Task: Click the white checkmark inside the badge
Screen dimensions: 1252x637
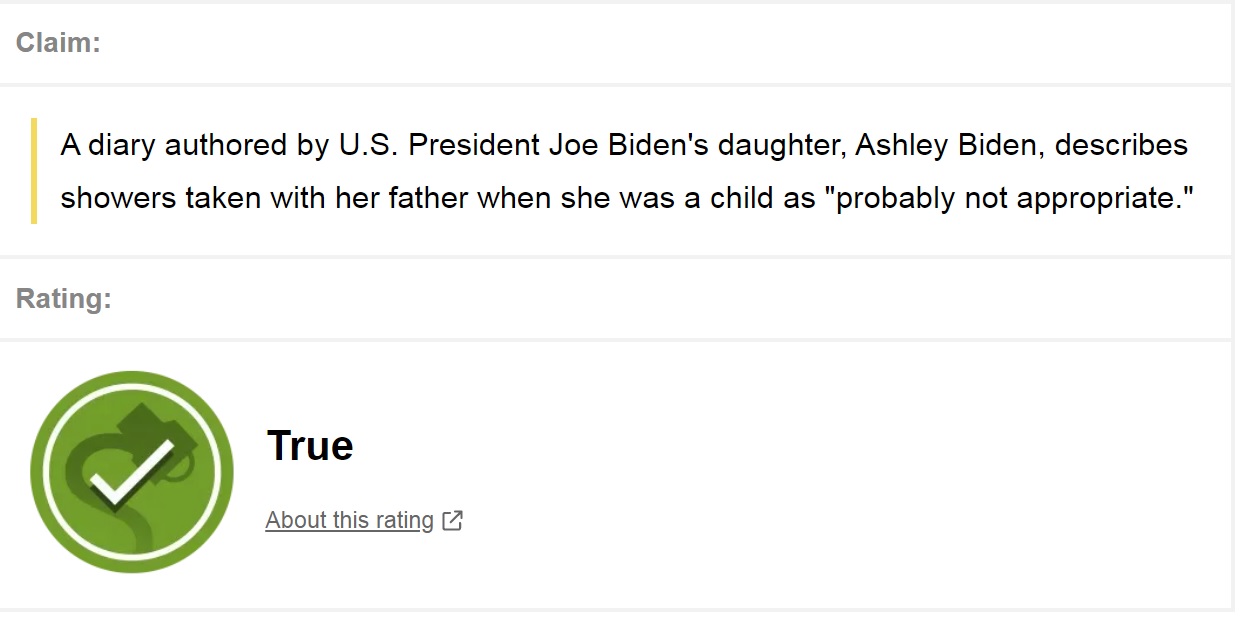Action: (x=131, y=473)
